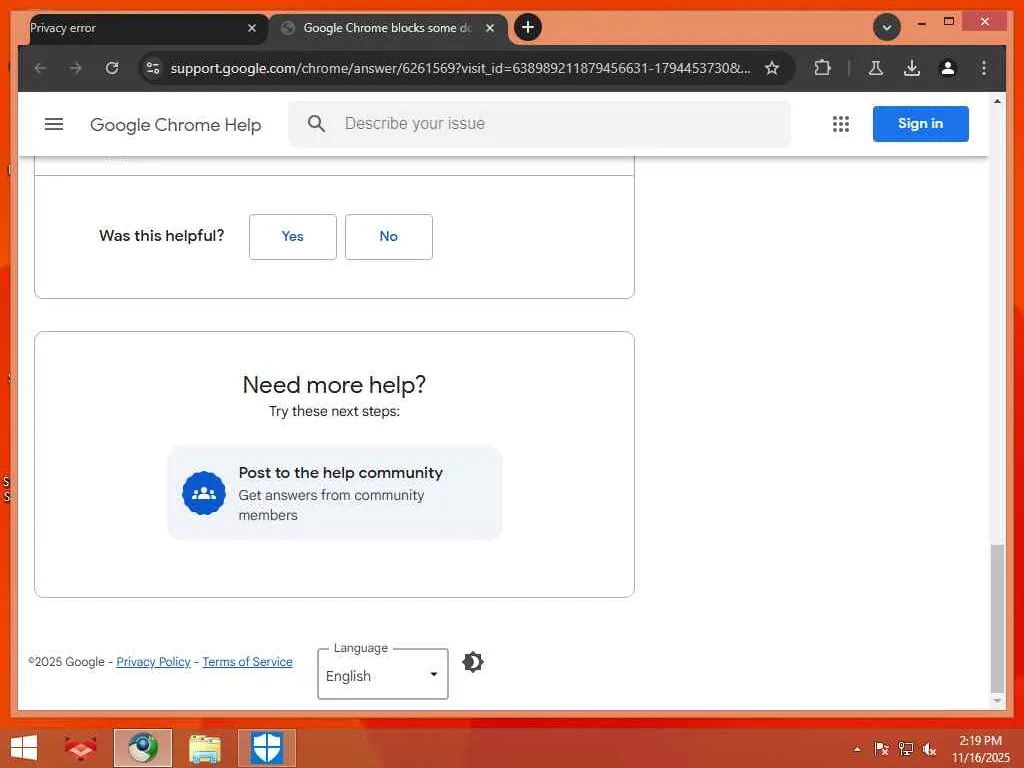1024x768 pixels.
Task: Open the shield app in taskbar
Action: coord(266,748)
